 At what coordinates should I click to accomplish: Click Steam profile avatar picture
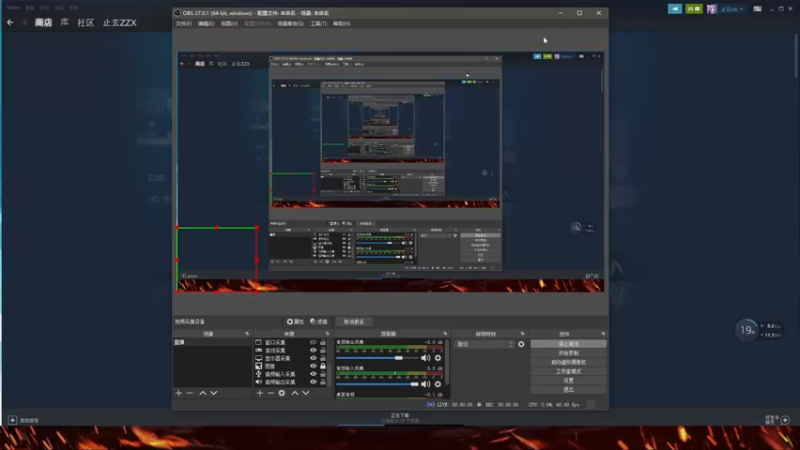pyautogui.click(x=712, y=9)
